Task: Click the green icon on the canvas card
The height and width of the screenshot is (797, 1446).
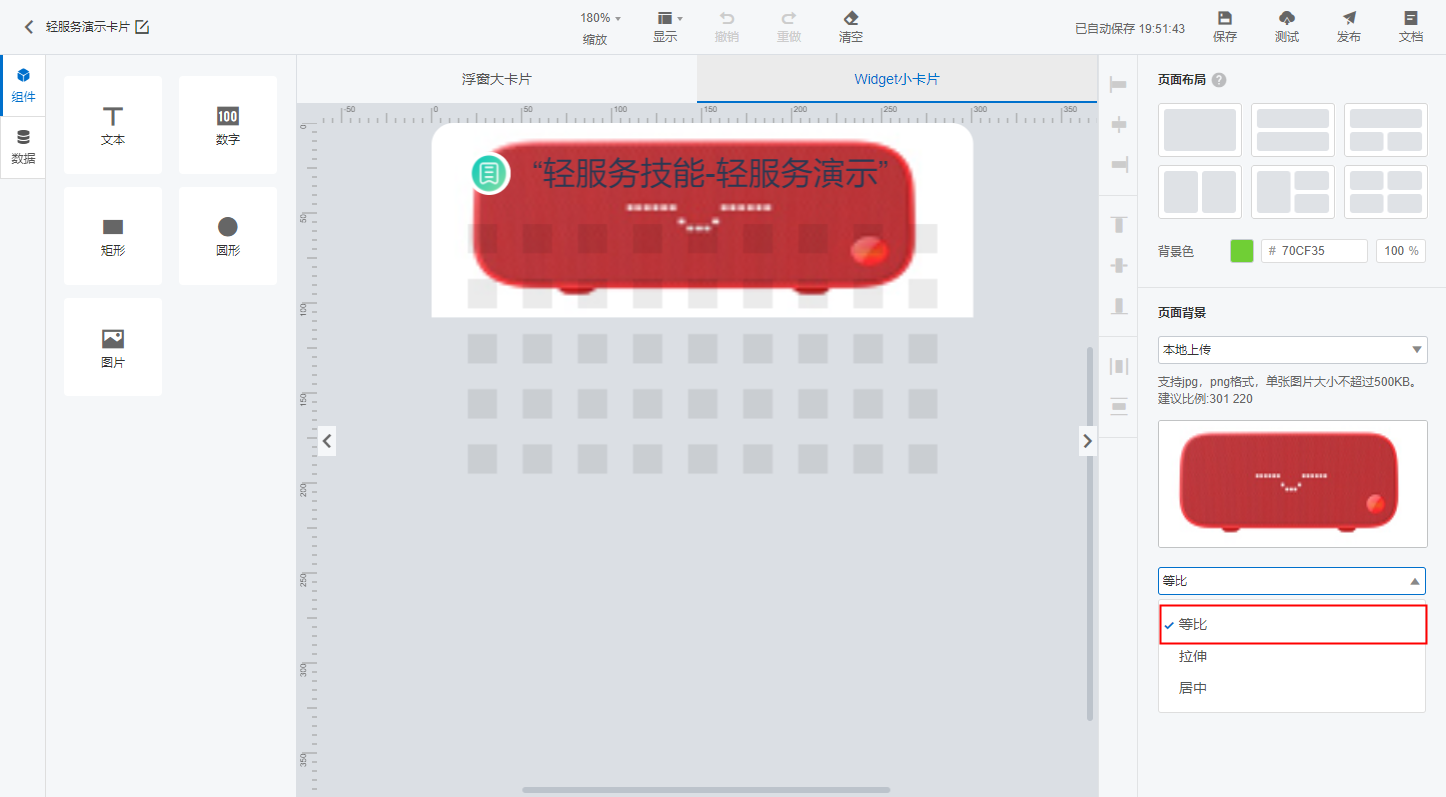Action: coord(490,174)
